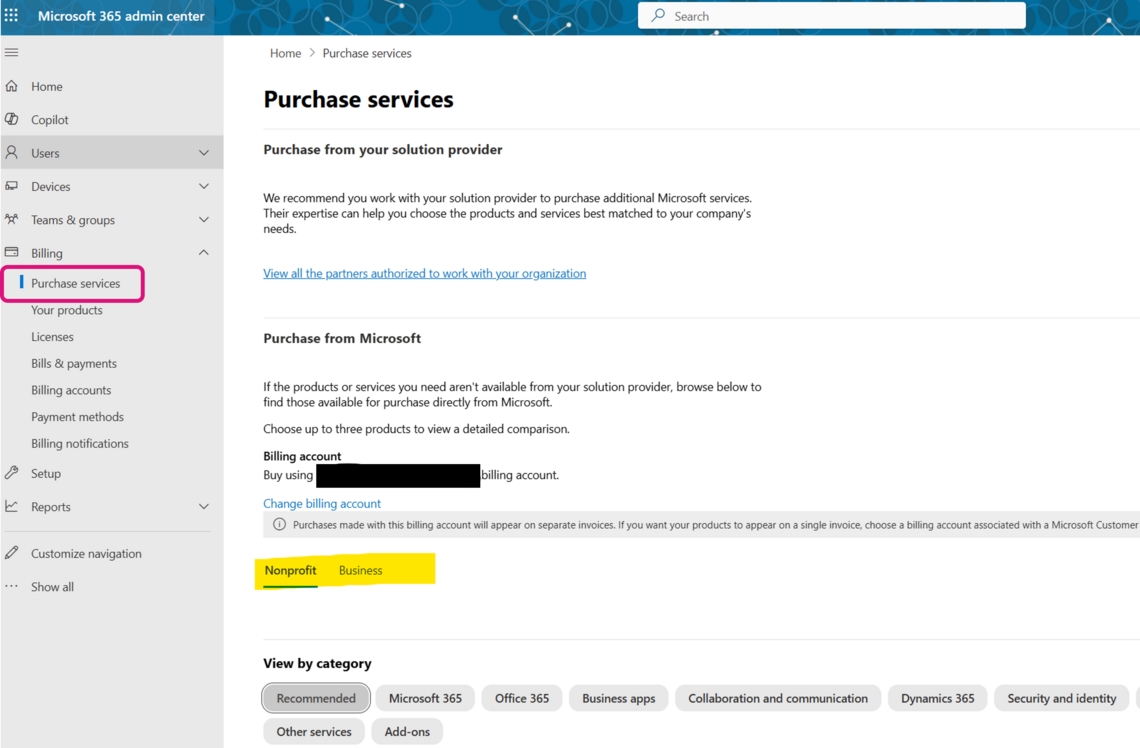Click the Purchase from Microsoft heading
1140x748 pixels.
coord(342,338)
